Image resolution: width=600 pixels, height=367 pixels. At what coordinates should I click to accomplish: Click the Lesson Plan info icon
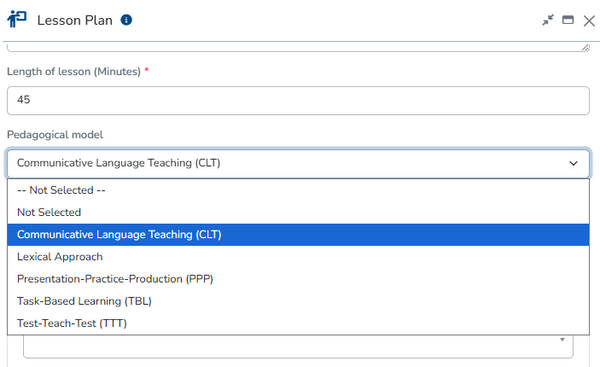[126, 20]
